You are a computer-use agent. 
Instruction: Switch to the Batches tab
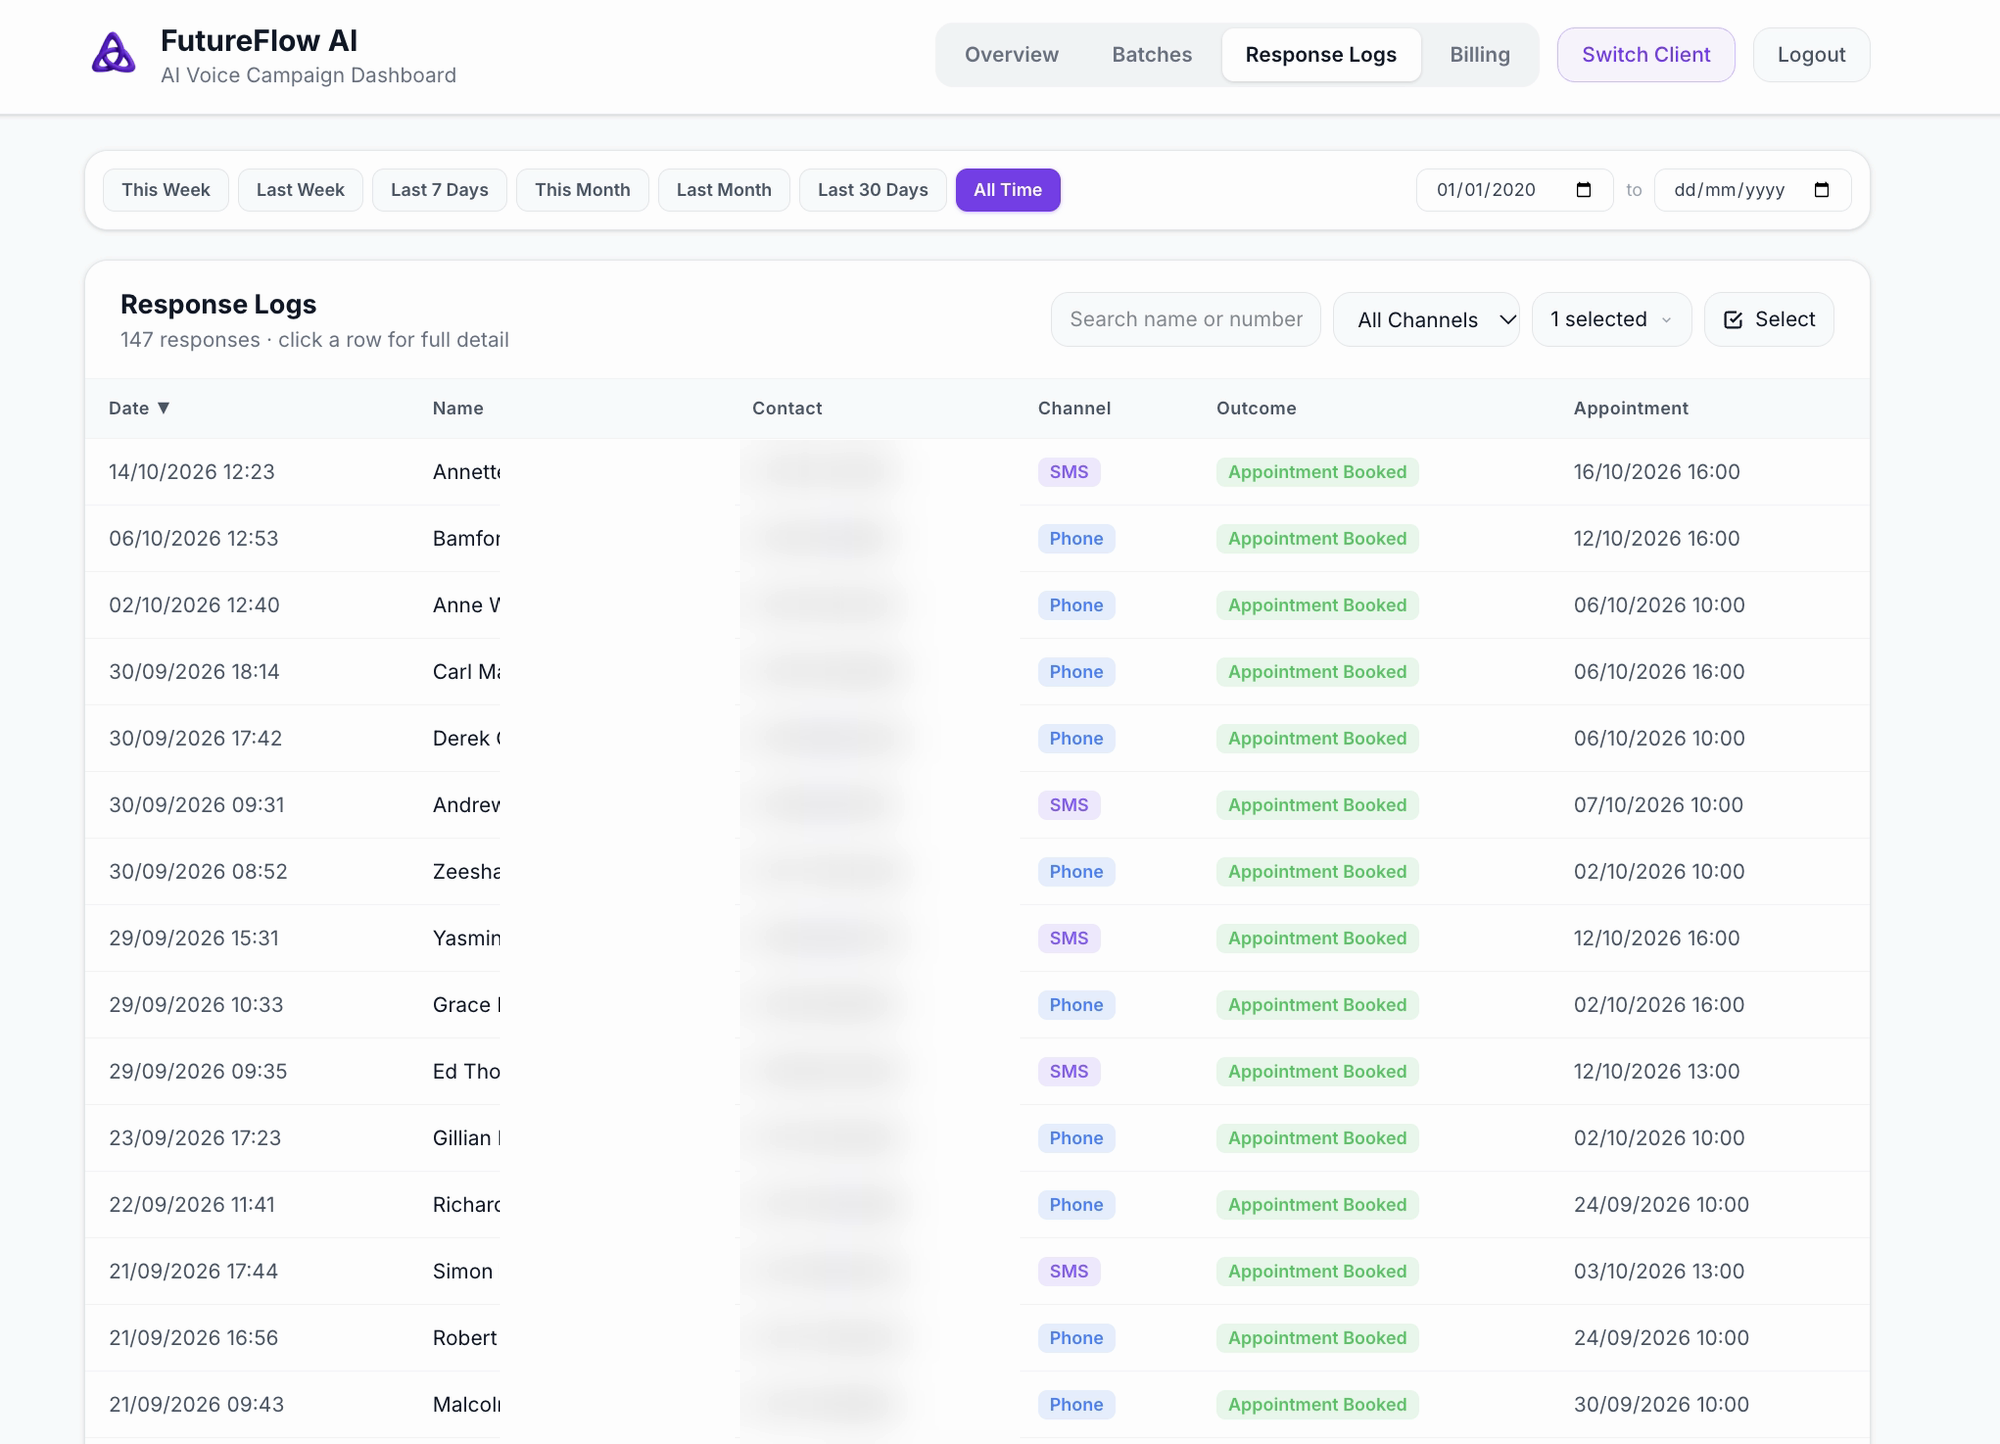coord(1152,55)
